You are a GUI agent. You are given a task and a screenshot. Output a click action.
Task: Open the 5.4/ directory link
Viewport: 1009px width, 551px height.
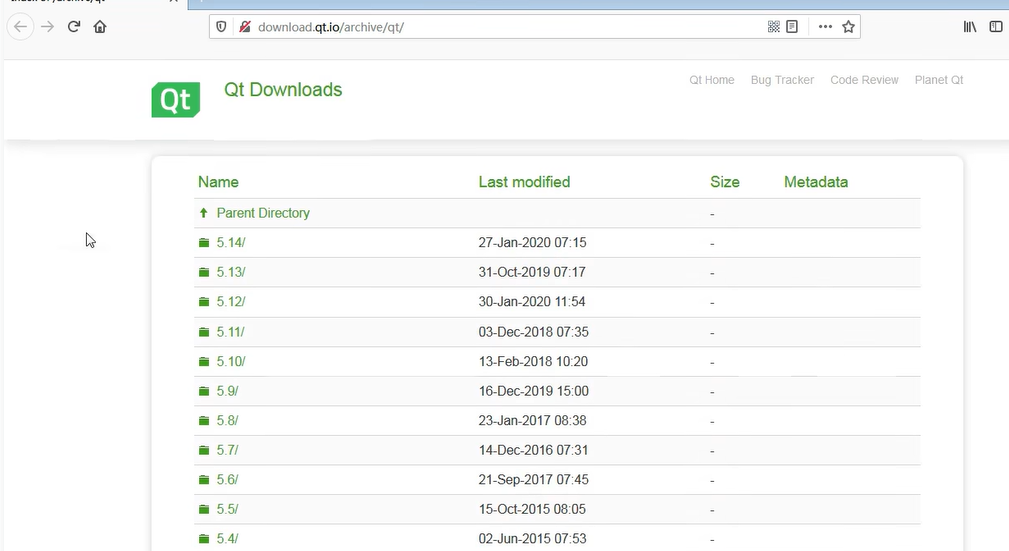coord(227,539)
